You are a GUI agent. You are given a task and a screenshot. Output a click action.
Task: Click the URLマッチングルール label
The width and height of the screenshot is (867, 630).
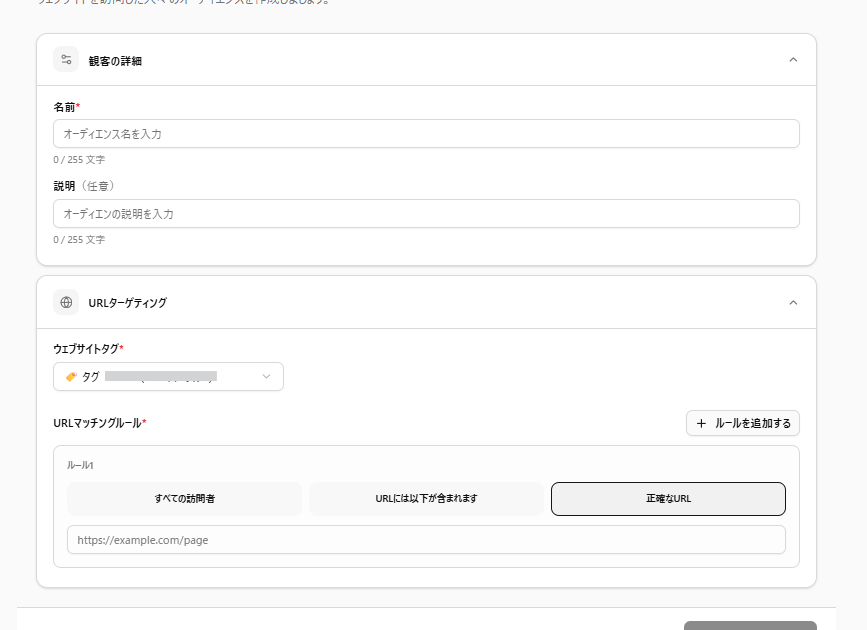(98, 423)
